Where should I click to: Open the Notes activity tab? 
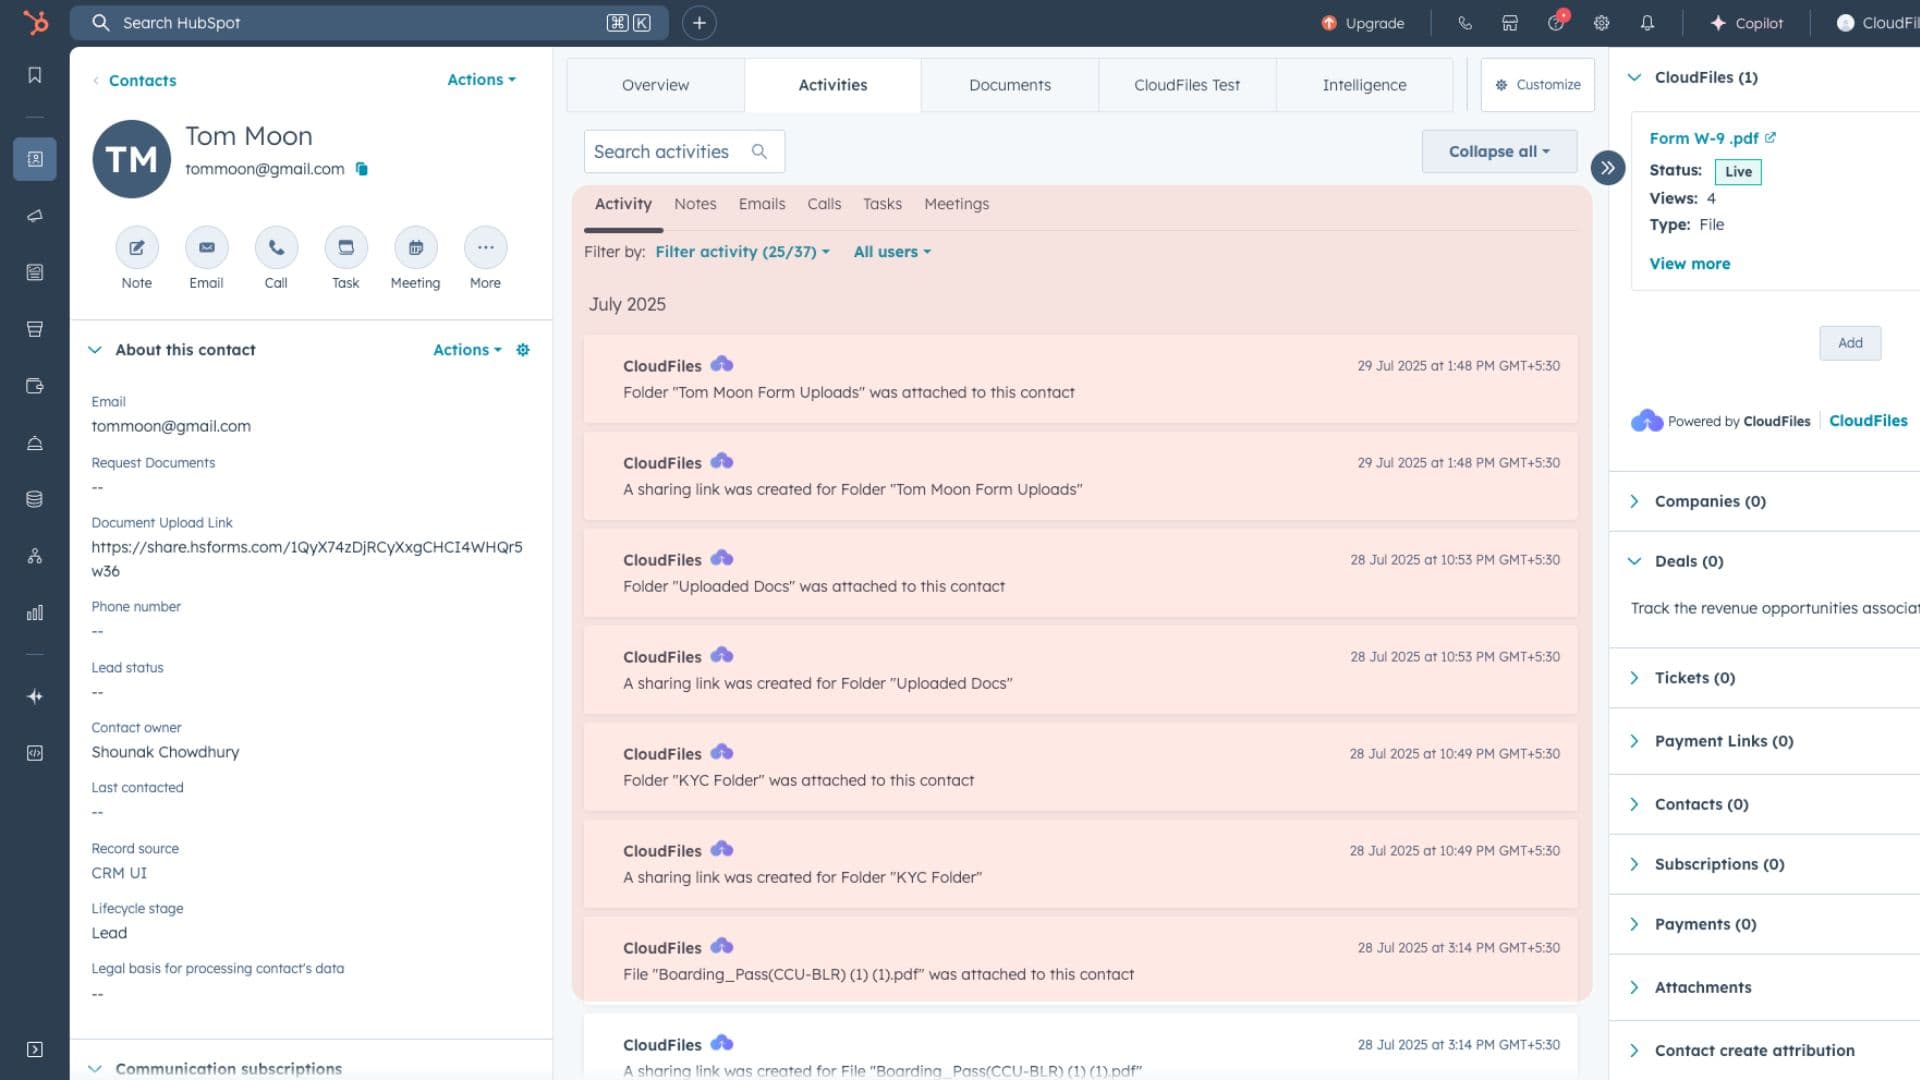tap(695, 204)
